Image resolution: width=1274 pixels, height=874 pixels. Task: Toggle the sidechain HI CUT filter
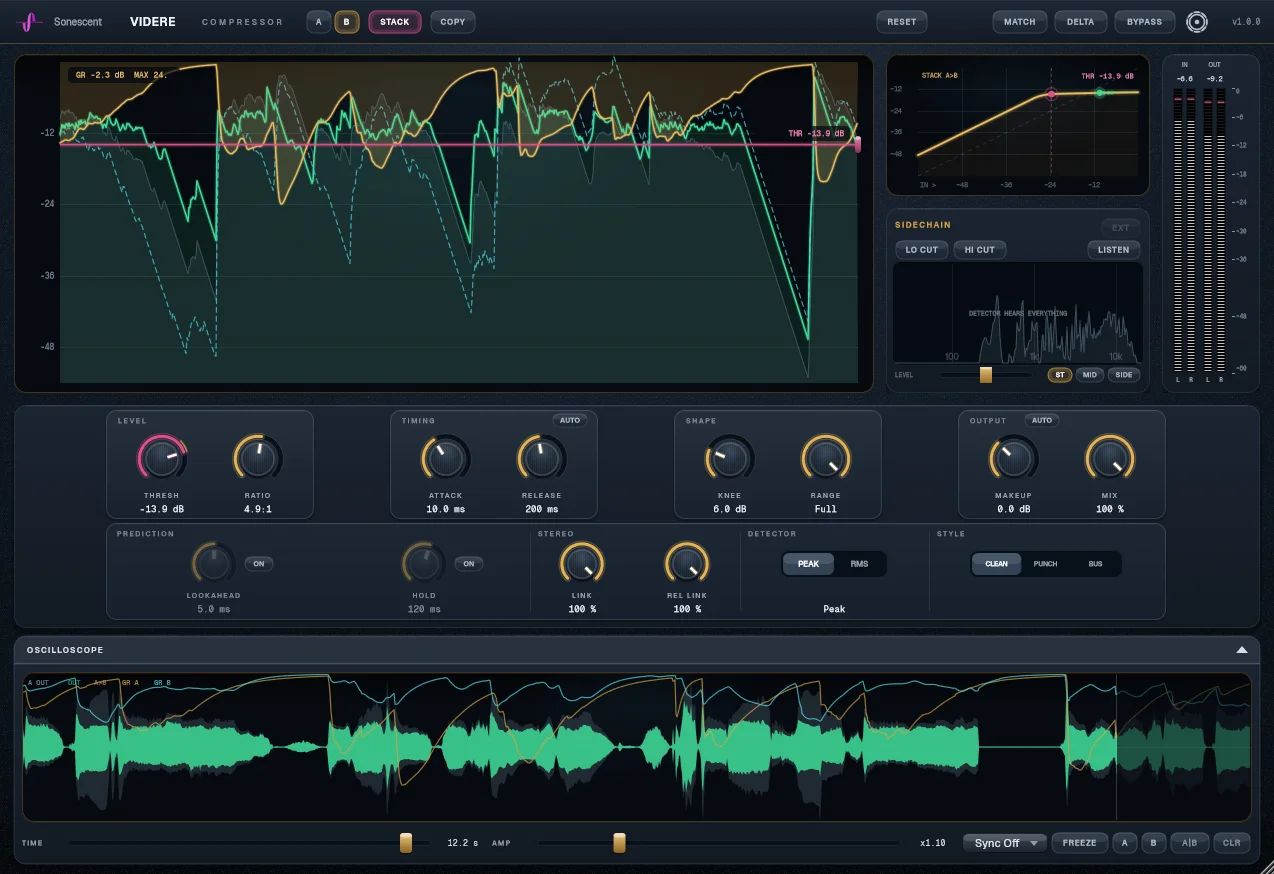tap(980, 250)
